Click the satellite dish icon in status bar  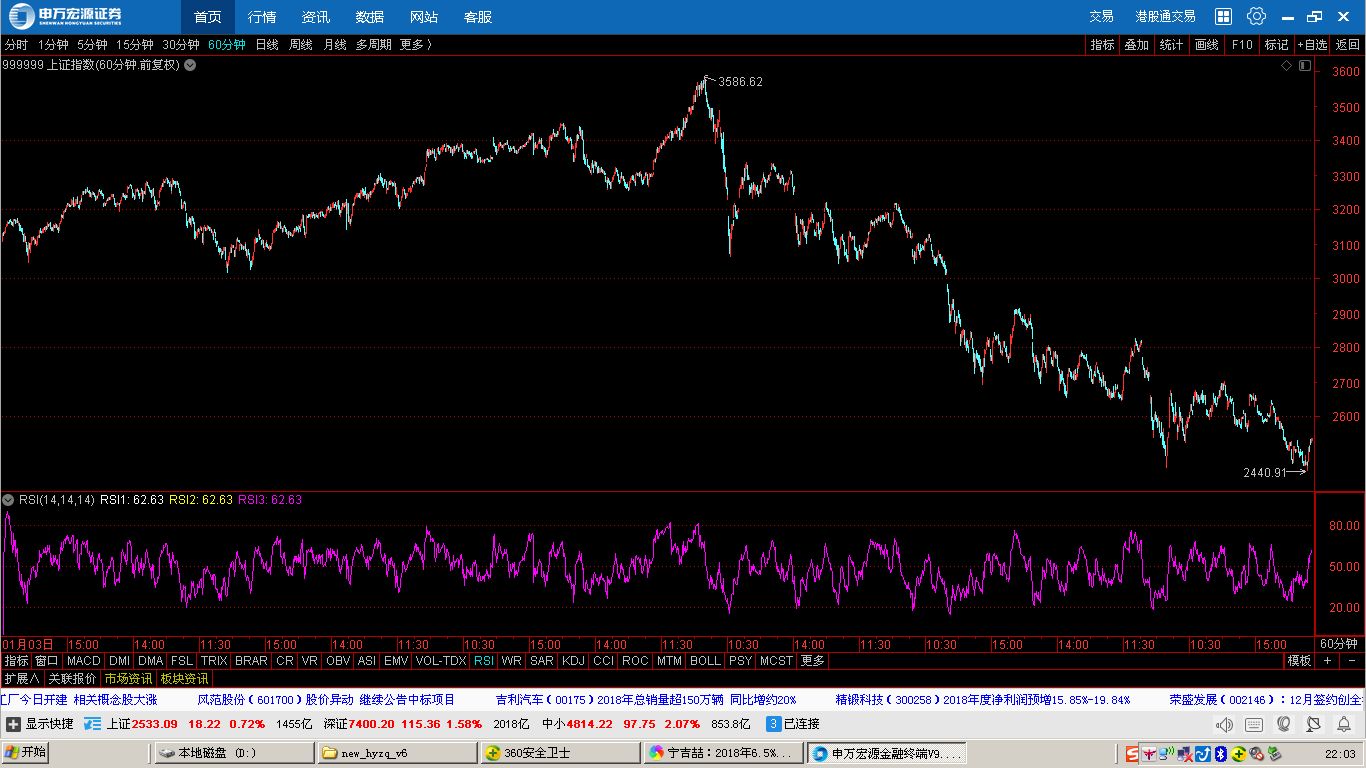point(1313,724)
